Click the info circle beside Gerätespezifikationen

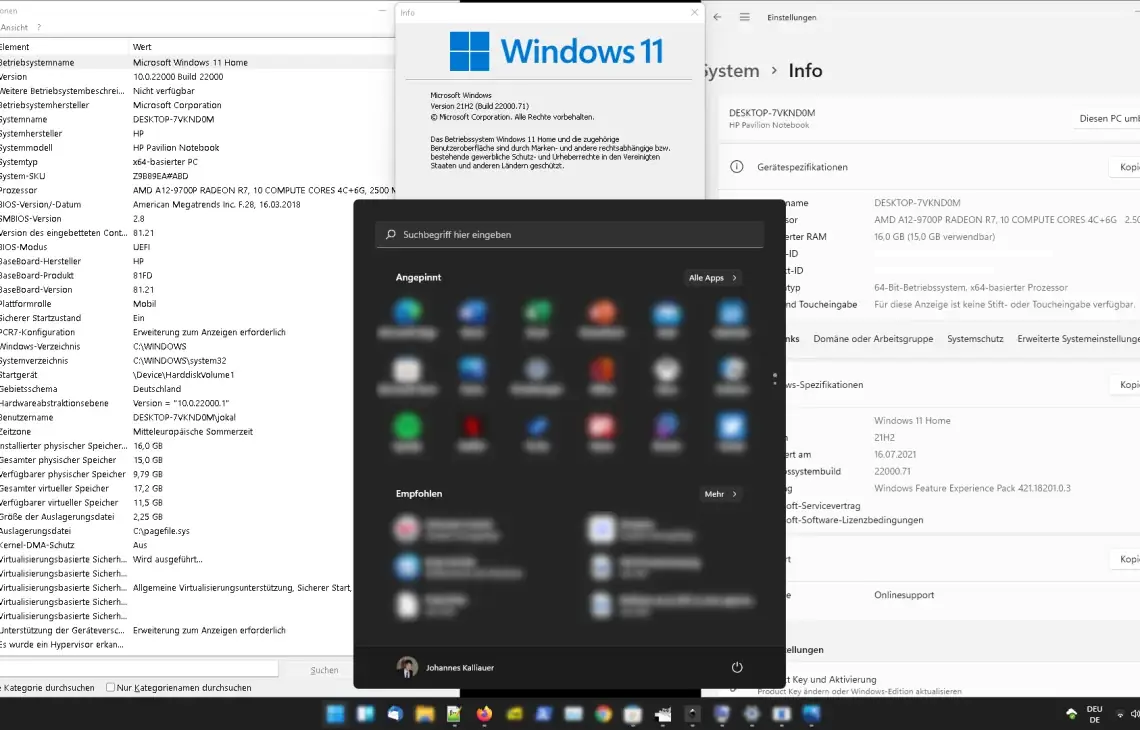[736, 167]
